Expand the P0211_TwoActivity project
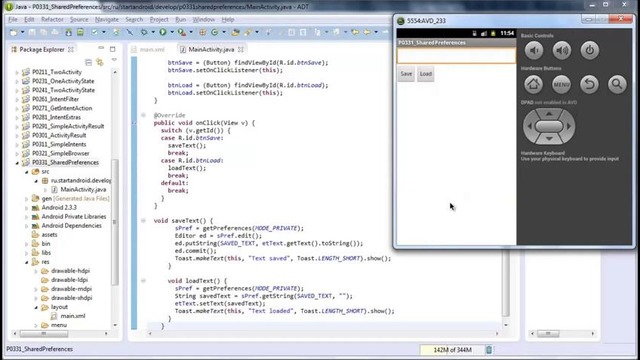640x360 pixels. click(17, 72)
